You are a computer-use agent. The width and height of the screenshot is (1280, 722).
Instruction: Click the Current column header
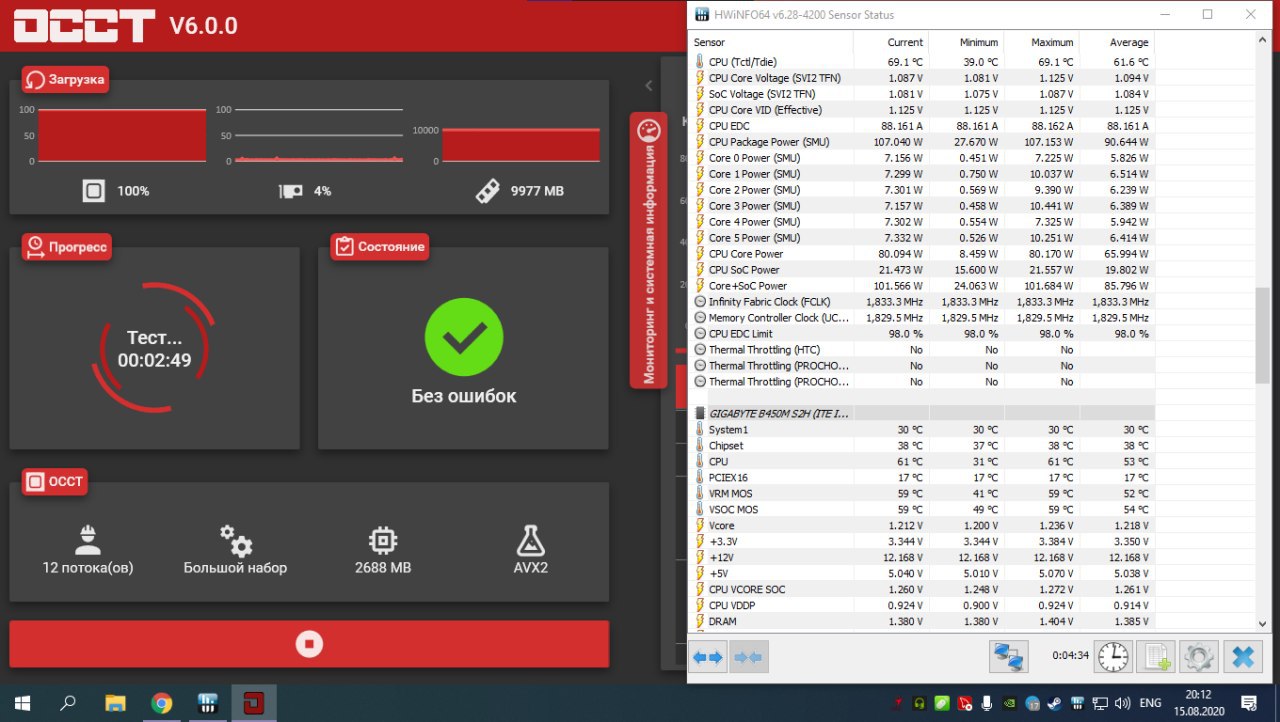pos(891,42)
